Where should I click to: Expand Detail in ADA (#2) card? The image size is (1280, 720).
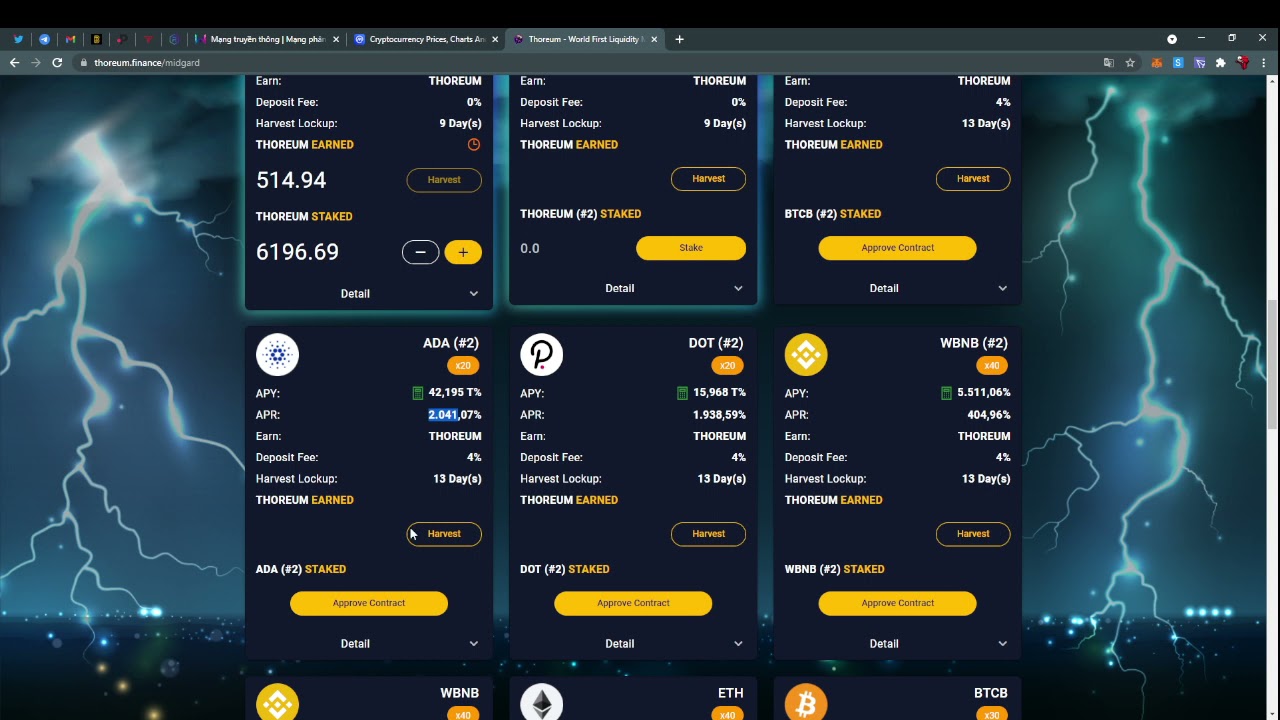pos(369,644)
